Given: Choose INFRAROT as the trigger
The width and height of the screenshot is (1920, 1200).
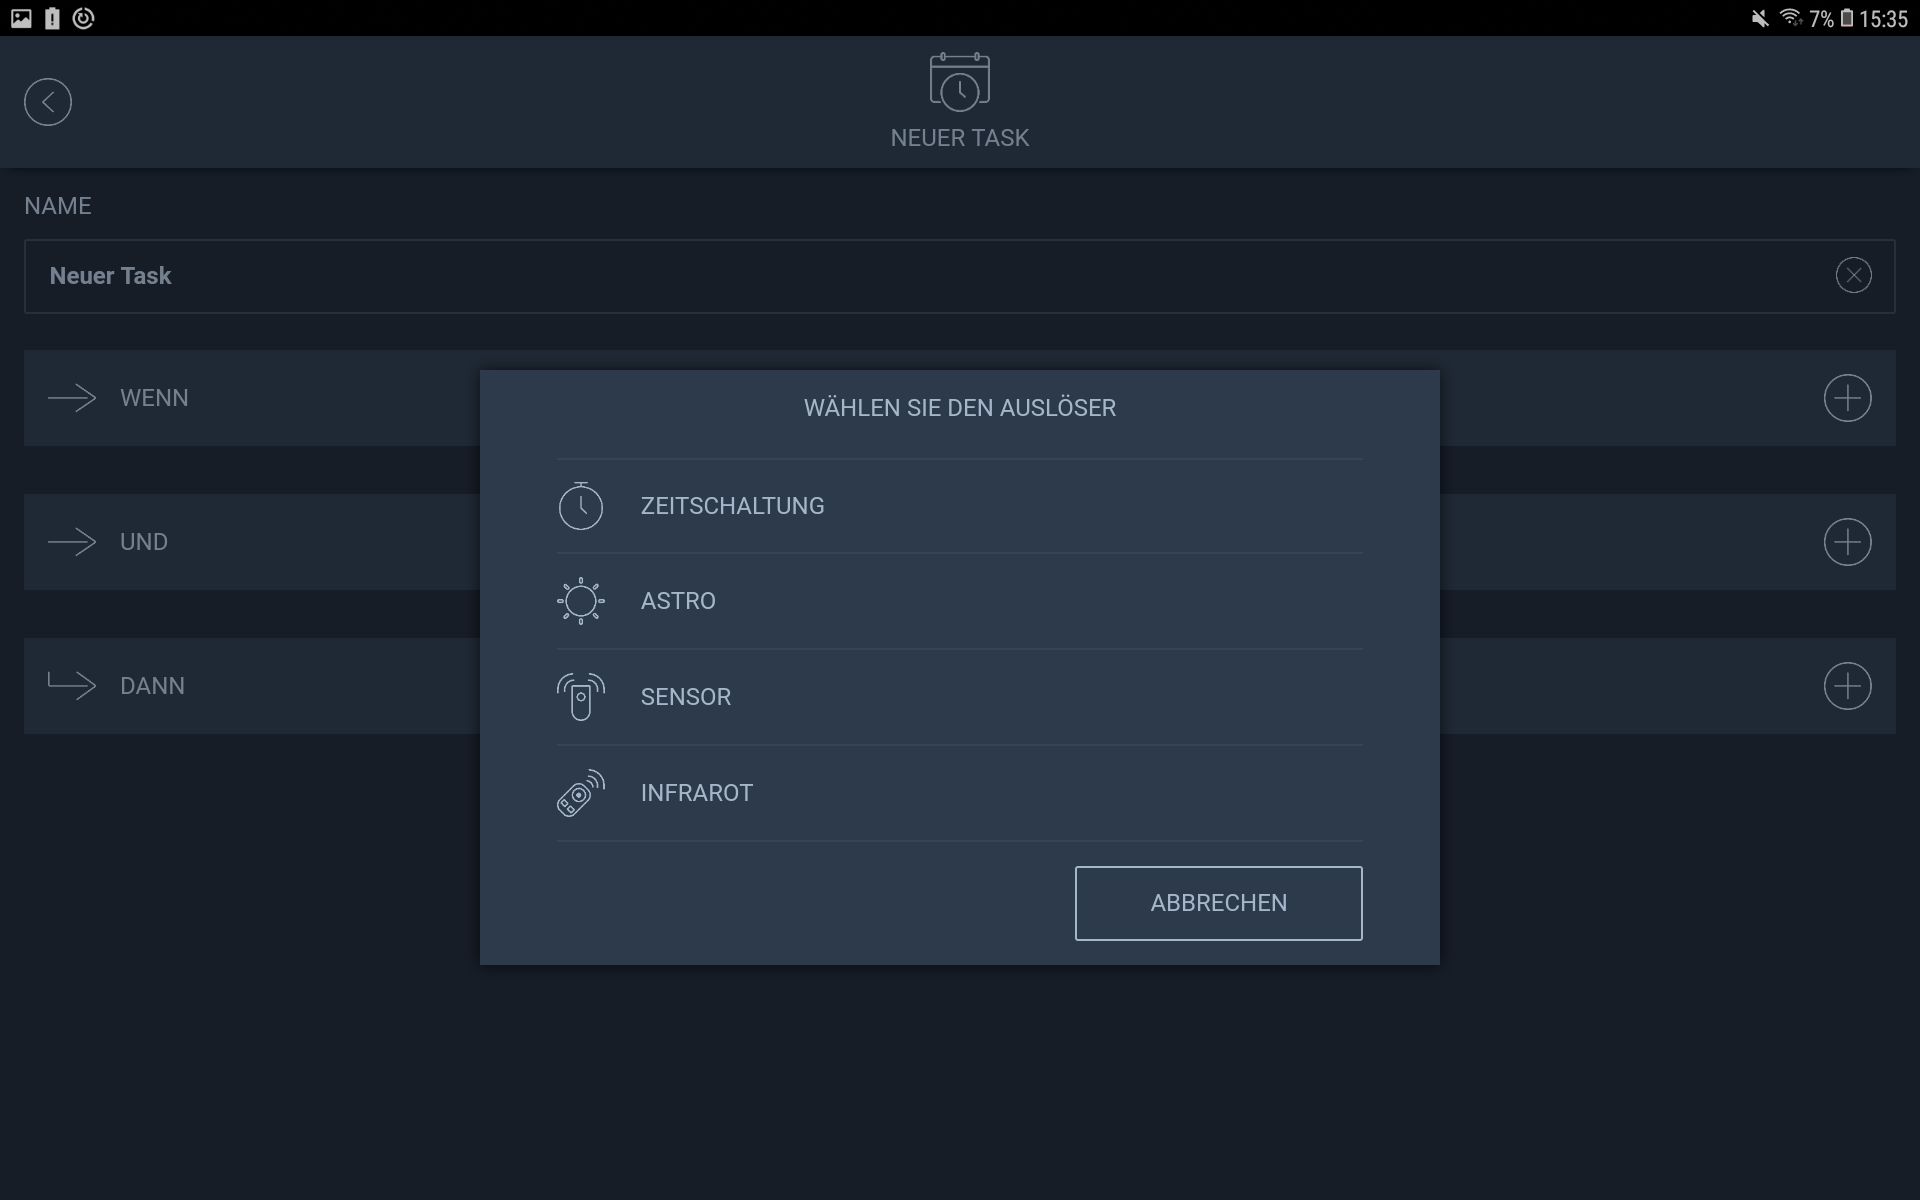Looking at the screenshot, I should point(697,793).
